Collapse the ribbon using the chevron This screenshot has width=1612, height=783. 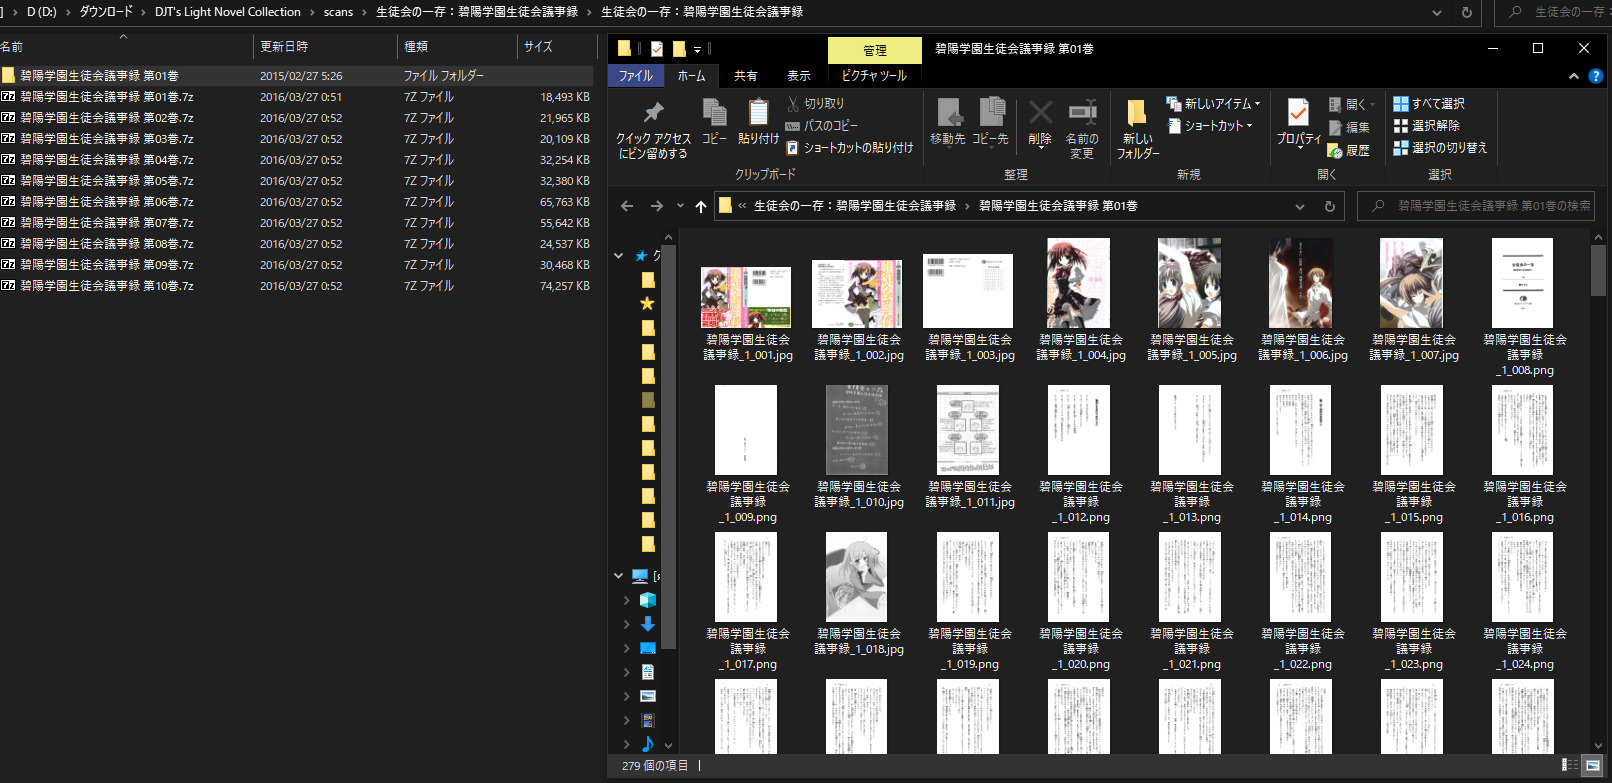click(1574, 76)
